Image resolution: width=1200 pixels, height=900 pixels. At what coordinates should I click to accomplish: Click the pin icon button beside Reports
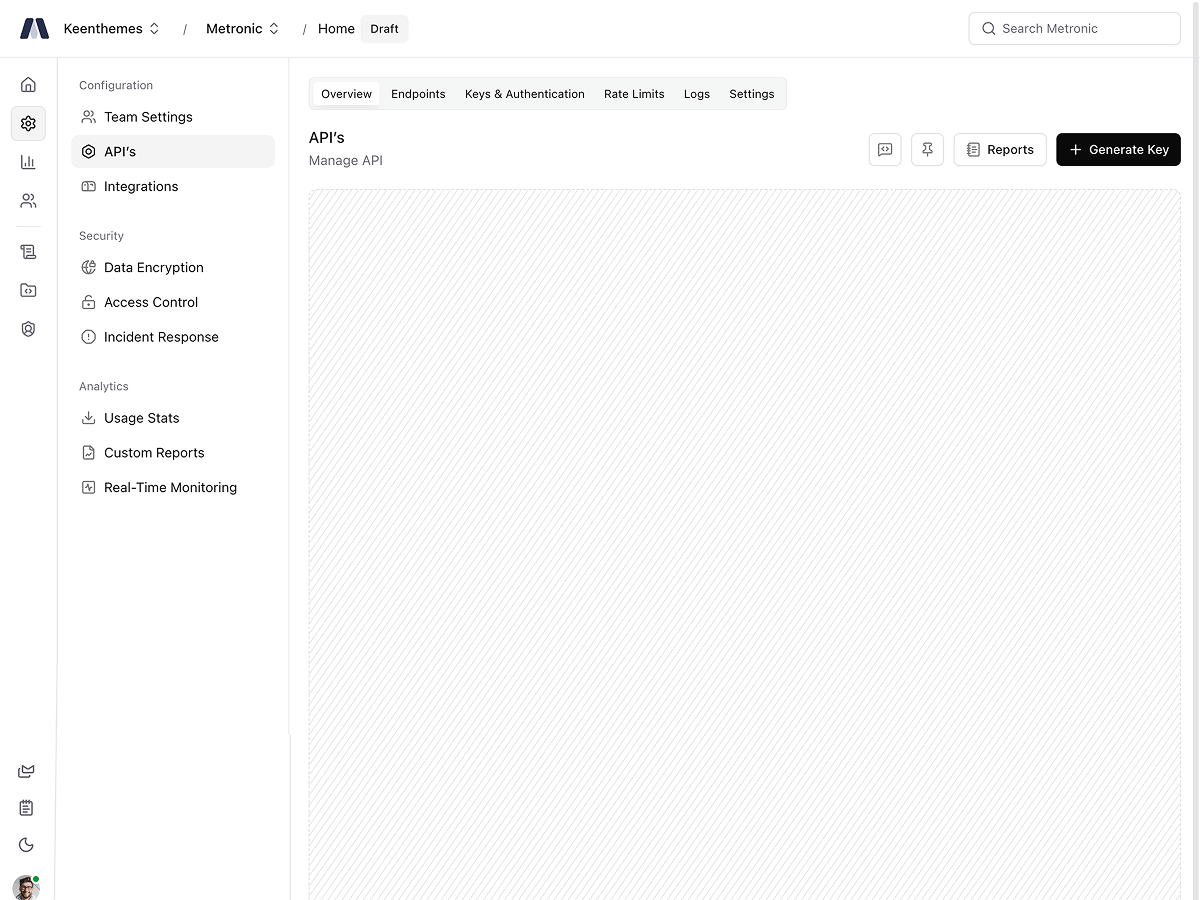point(927,150)
